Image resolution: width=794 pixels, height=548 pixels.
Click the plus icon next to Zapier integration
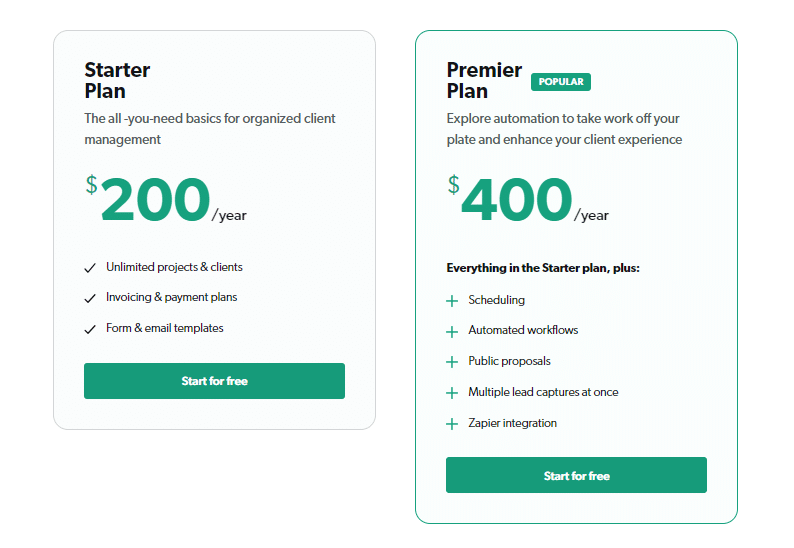[452, 423]
